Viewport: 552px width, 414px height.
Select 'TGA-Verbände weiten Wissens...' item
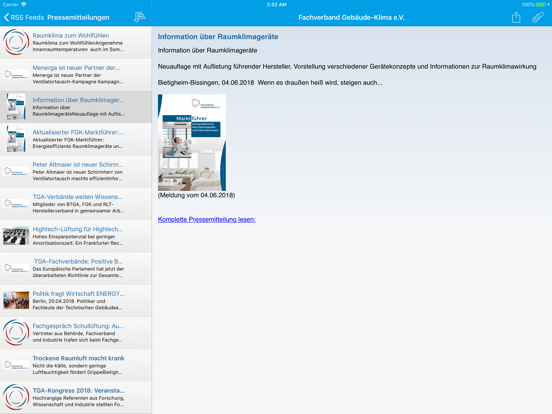76,204
